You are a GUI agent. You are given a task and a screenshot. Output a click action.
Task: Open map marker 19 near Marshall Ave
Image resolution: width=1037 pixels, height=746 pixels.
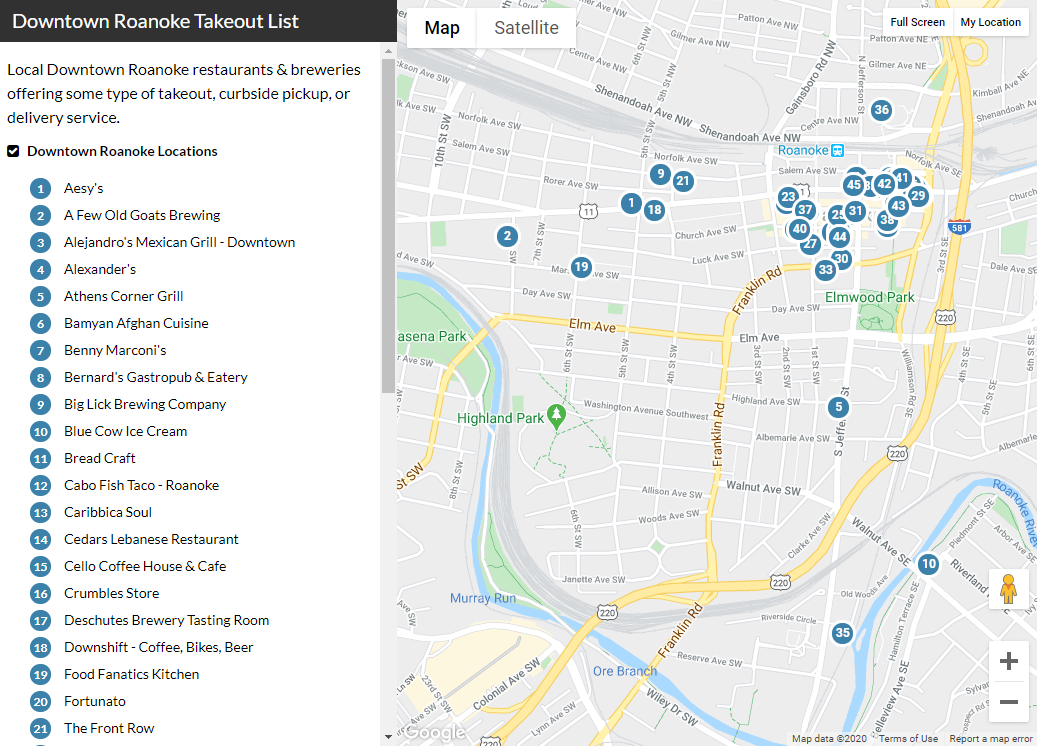(581, 267)
